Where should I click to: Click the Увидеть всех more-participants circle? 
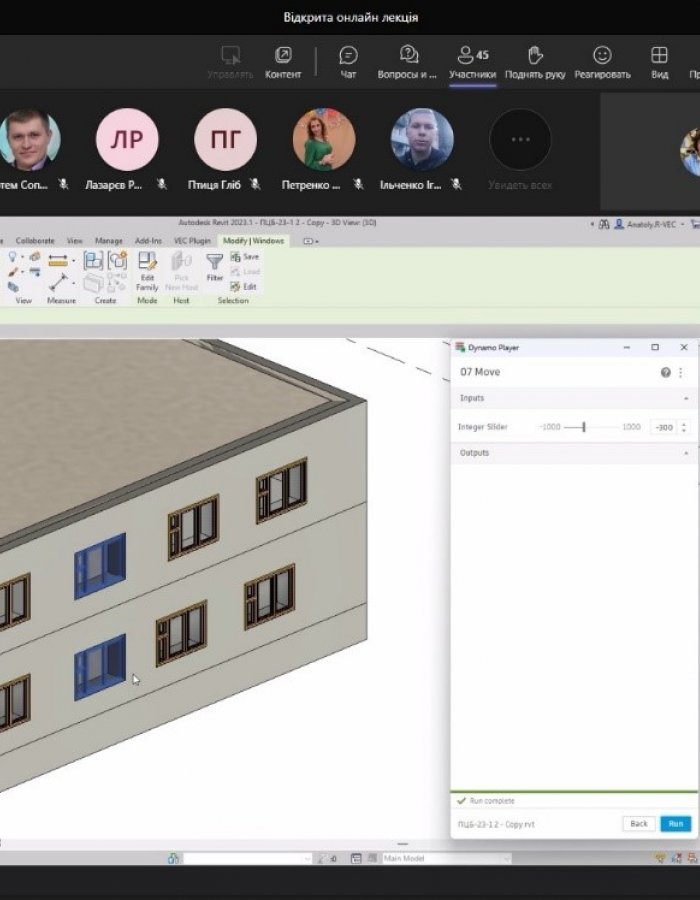point(520,139)
